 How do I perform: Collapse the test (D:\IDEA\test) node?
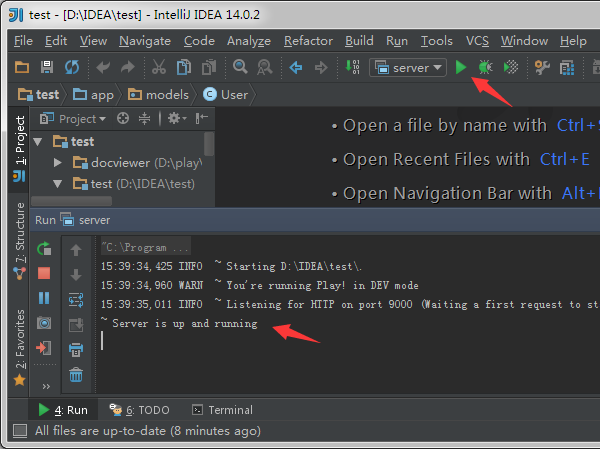coord(57,184)
